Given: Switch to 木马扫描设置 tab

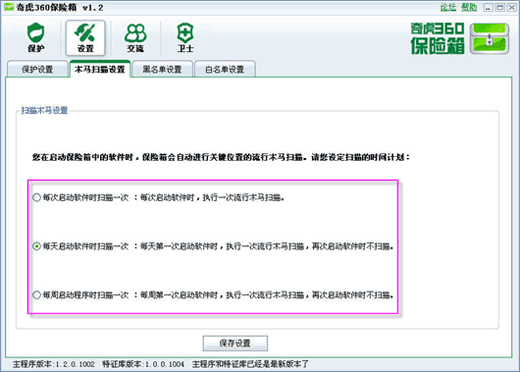Looking at the screenshot, I should 100,69.
